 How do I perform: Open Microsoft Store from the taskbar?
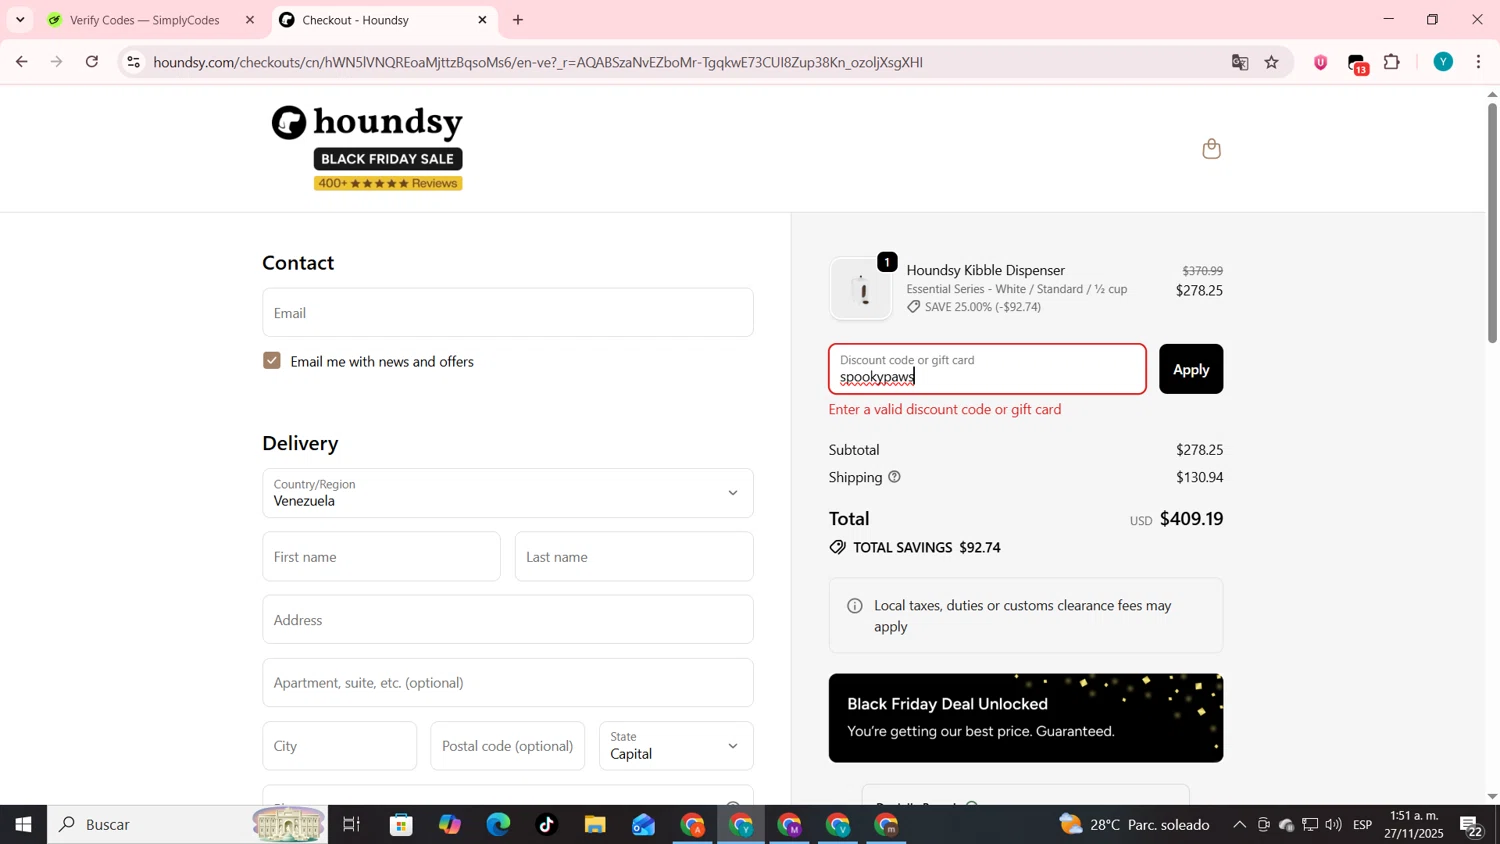pyautogui.click(x=402, y=825)
